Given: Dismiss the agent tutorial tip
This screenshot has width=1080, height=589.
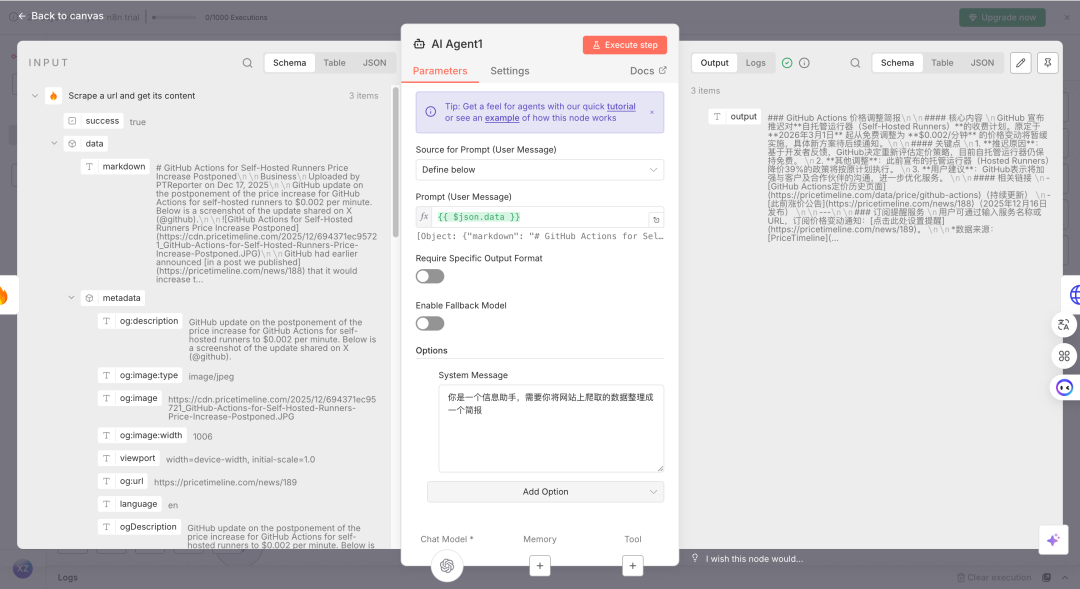Looking at the screenshot, I should [x=652, y=112].
